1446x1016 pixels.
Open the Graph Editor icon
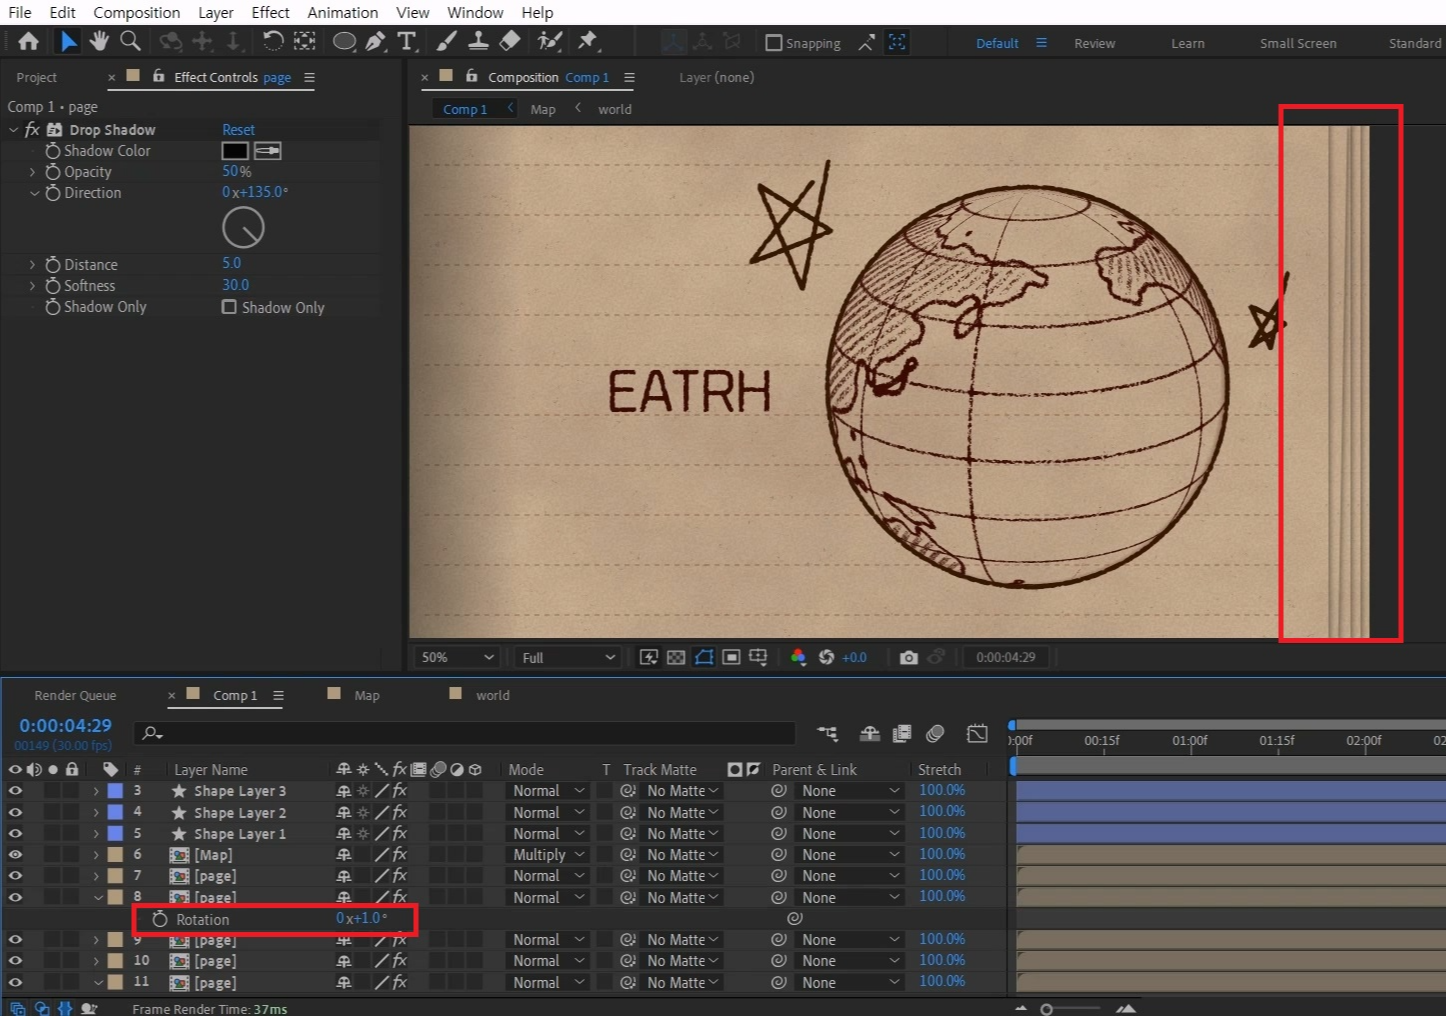977,734
